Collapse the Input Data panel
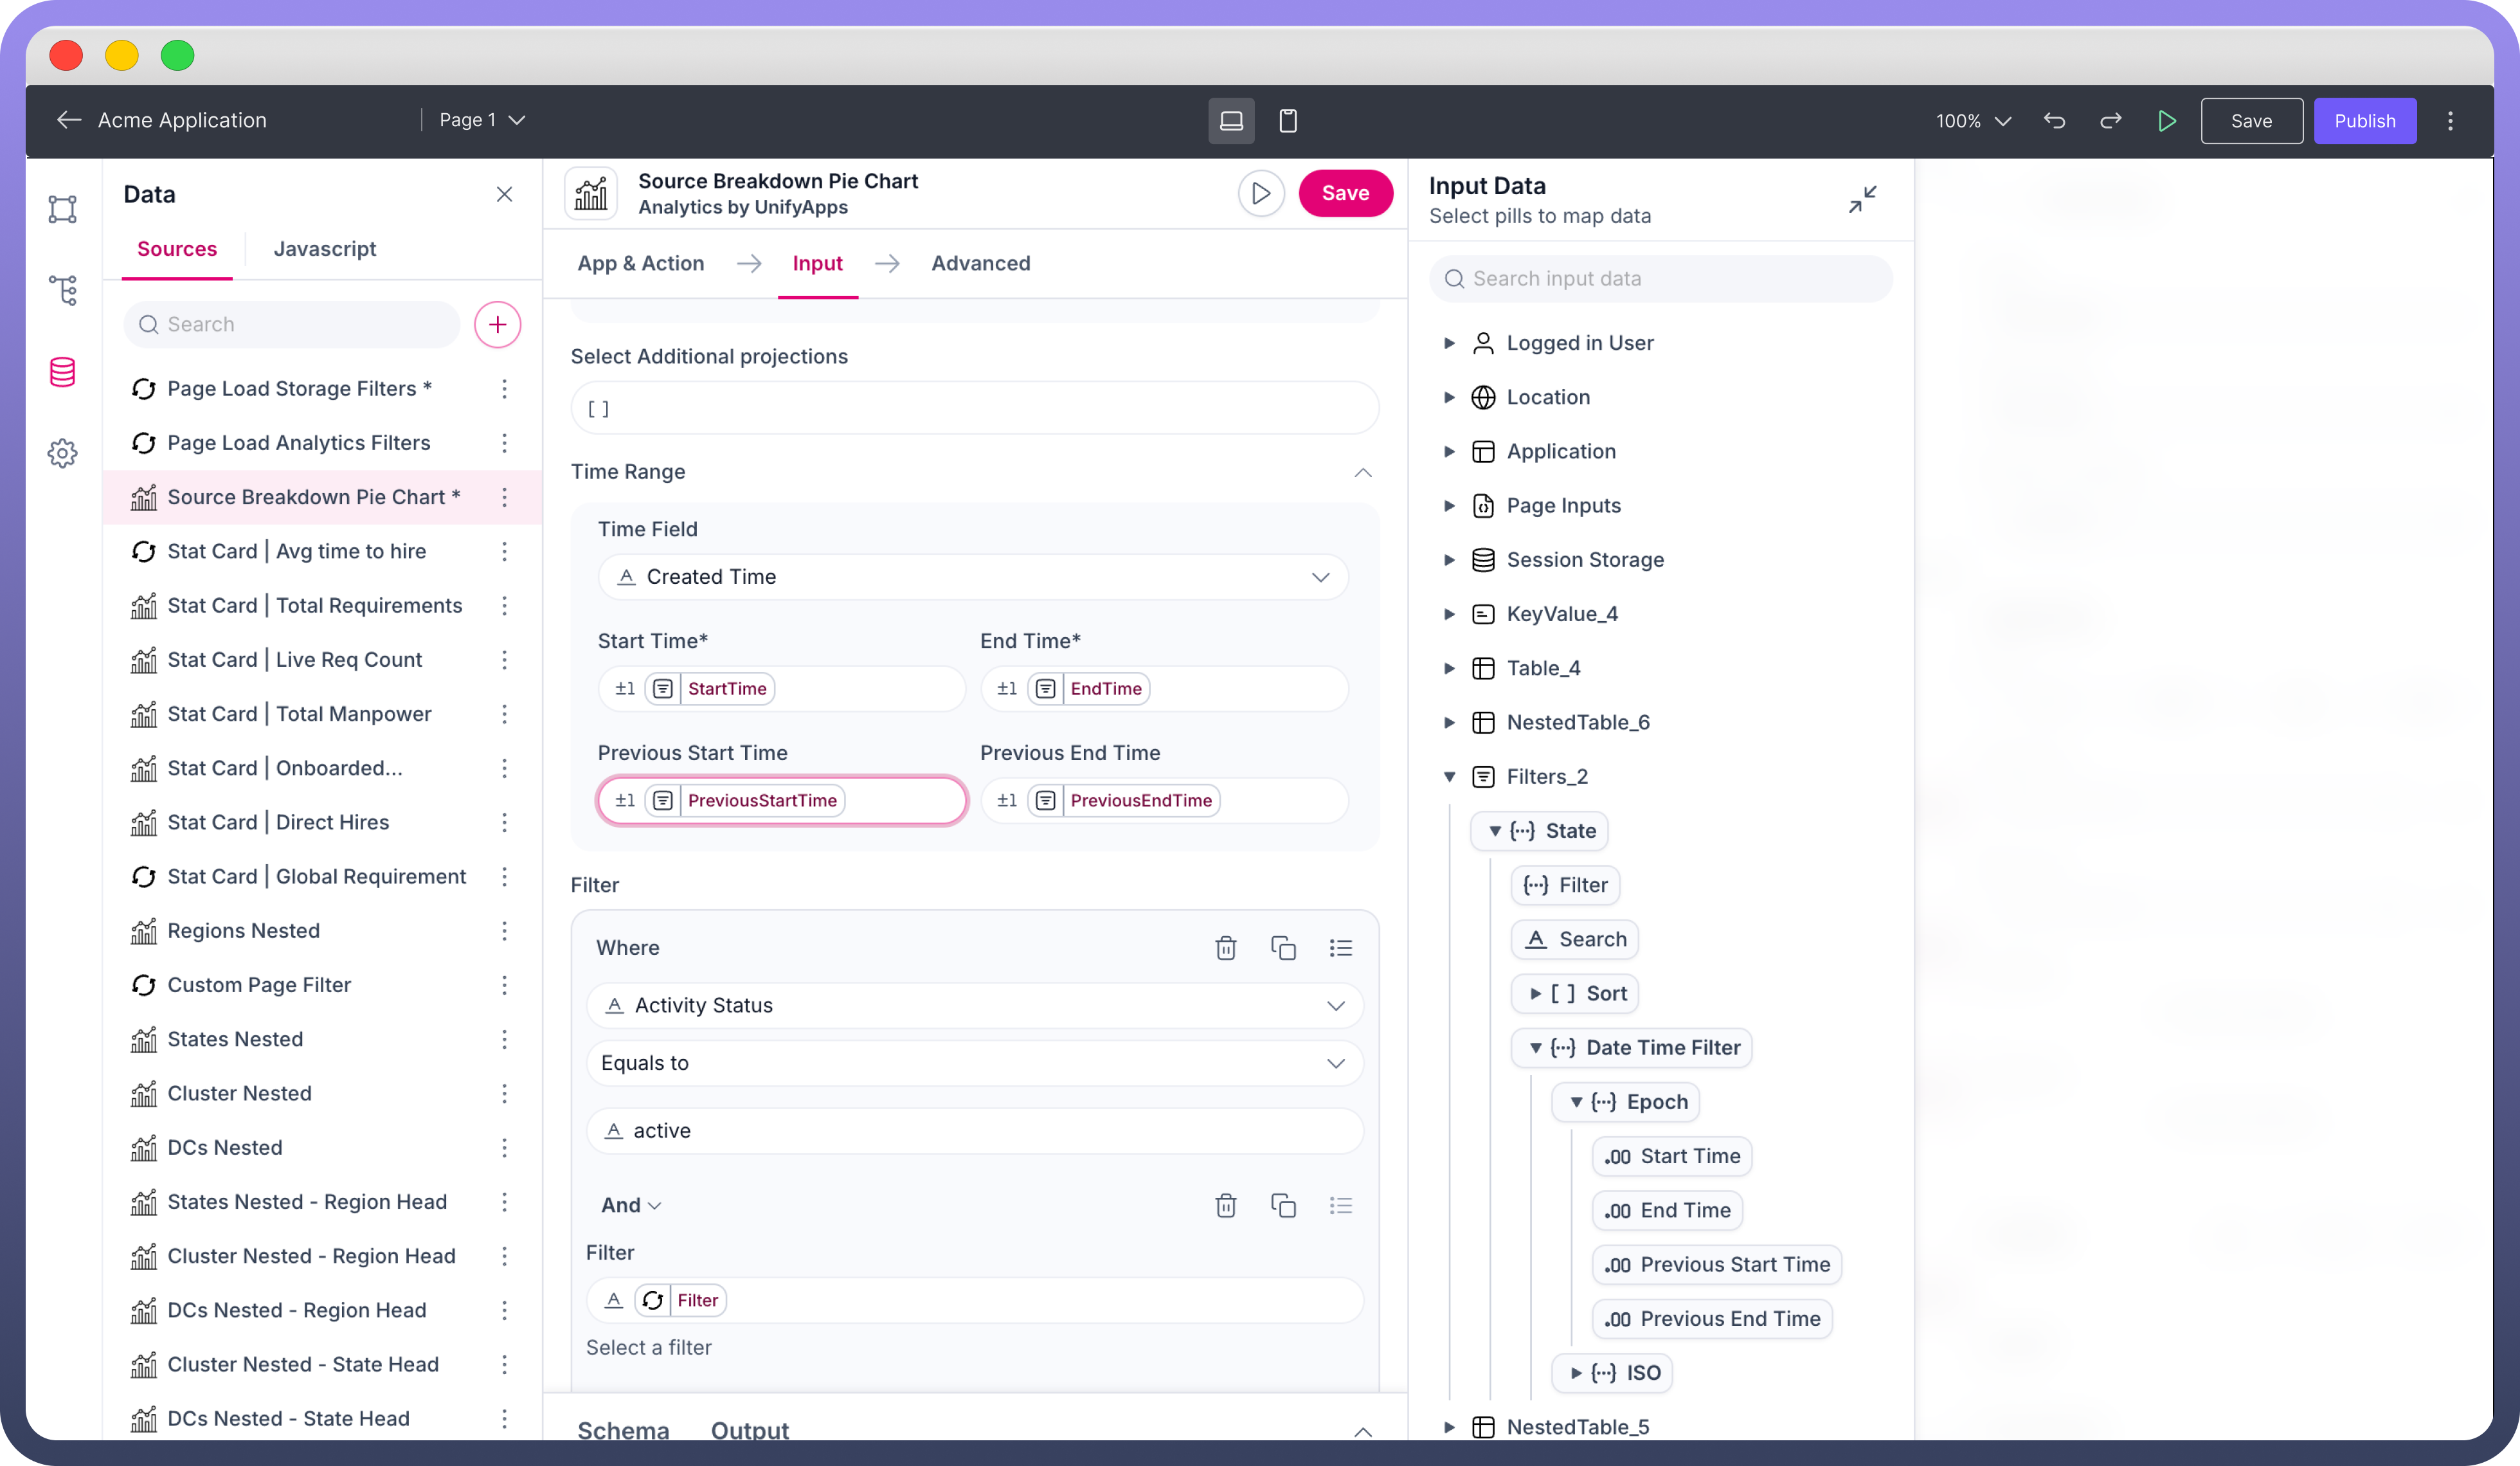 (1862, 199)
